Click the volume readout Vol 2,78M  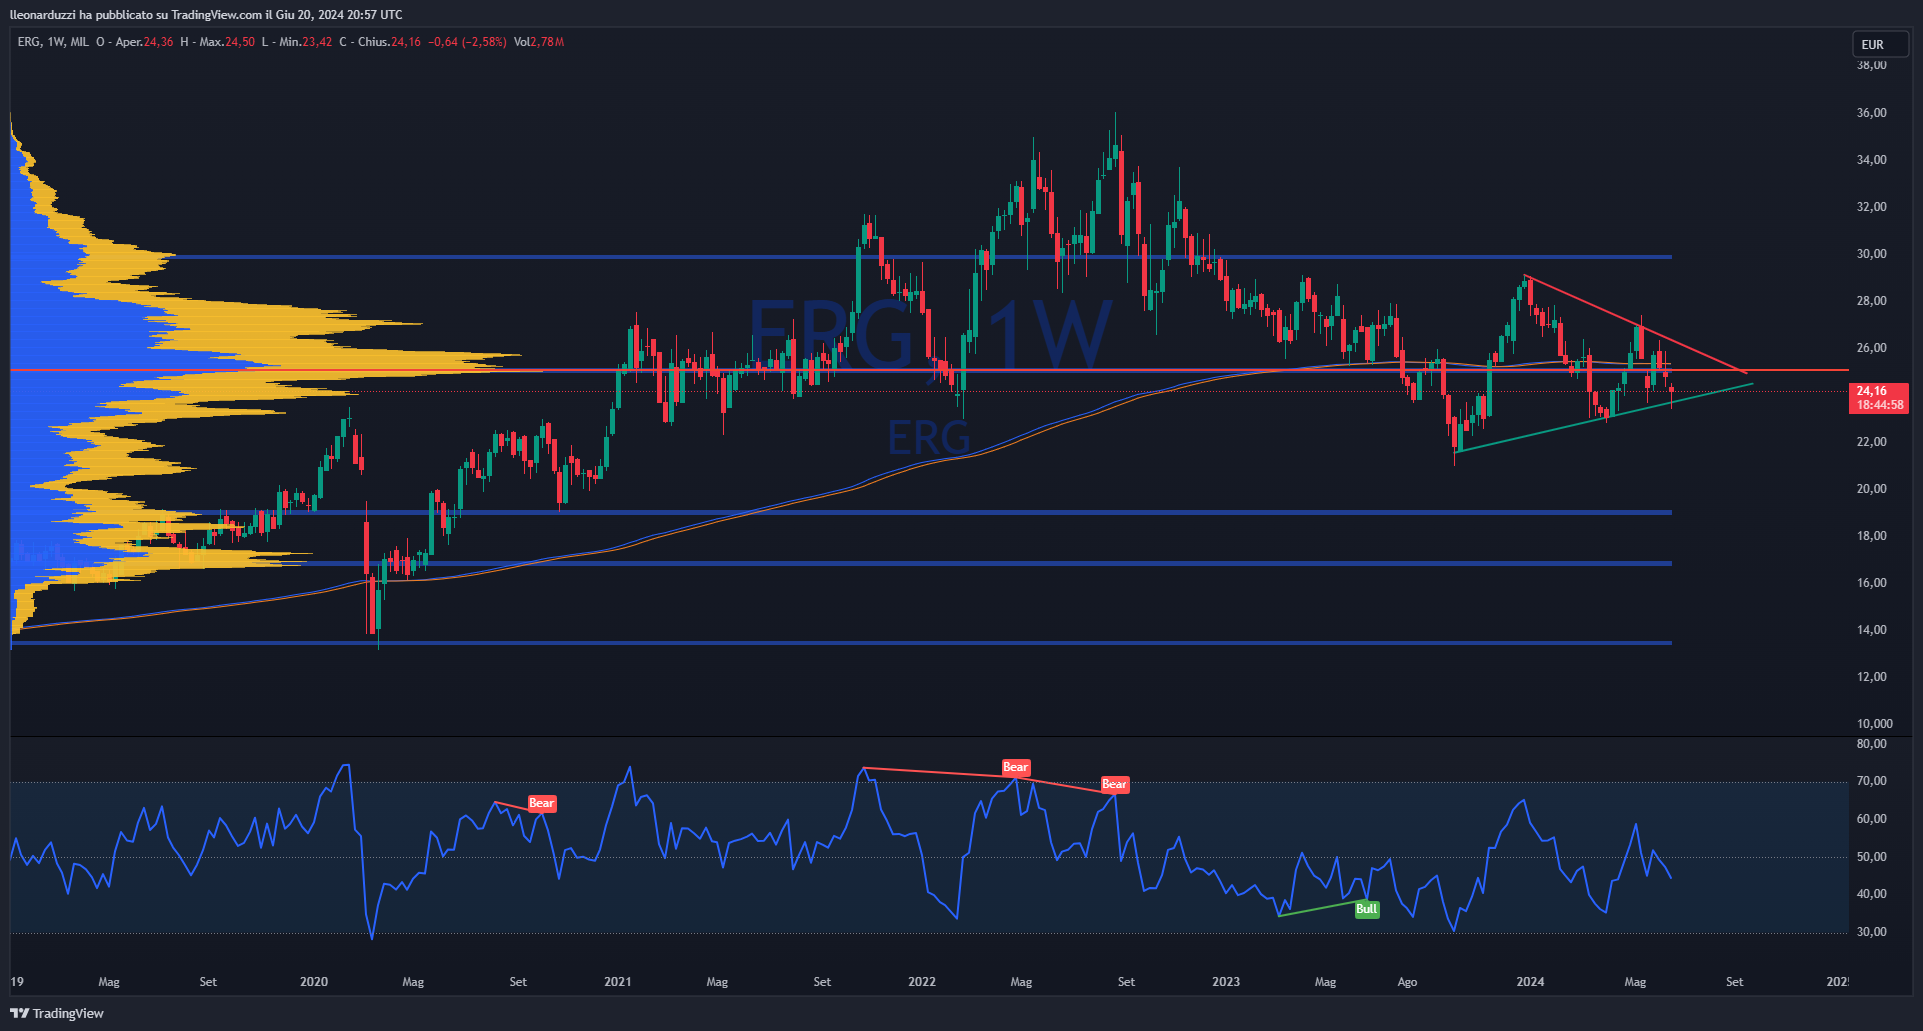(x=539, y=42)
